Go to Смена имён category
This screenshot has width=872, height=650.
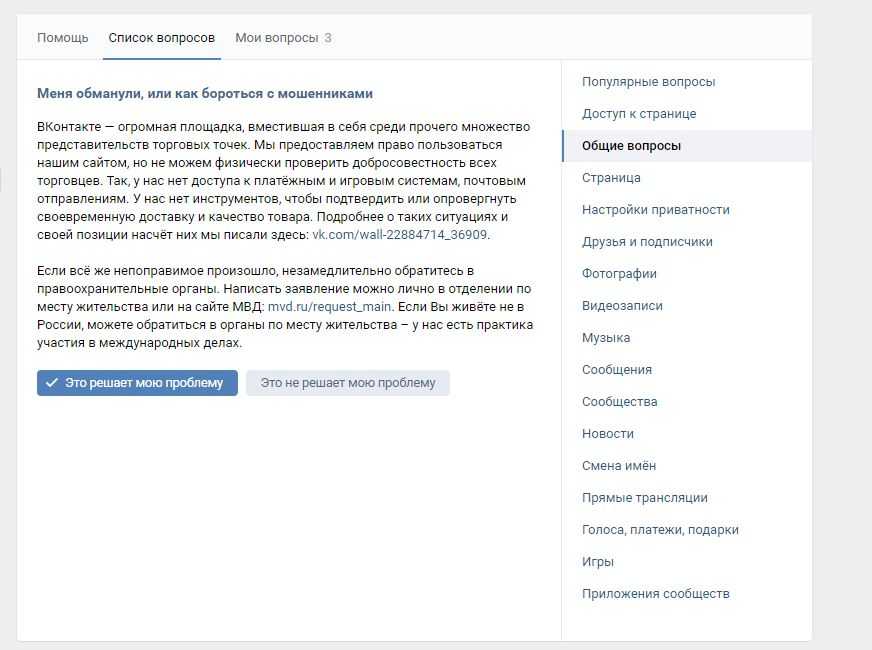687,465
